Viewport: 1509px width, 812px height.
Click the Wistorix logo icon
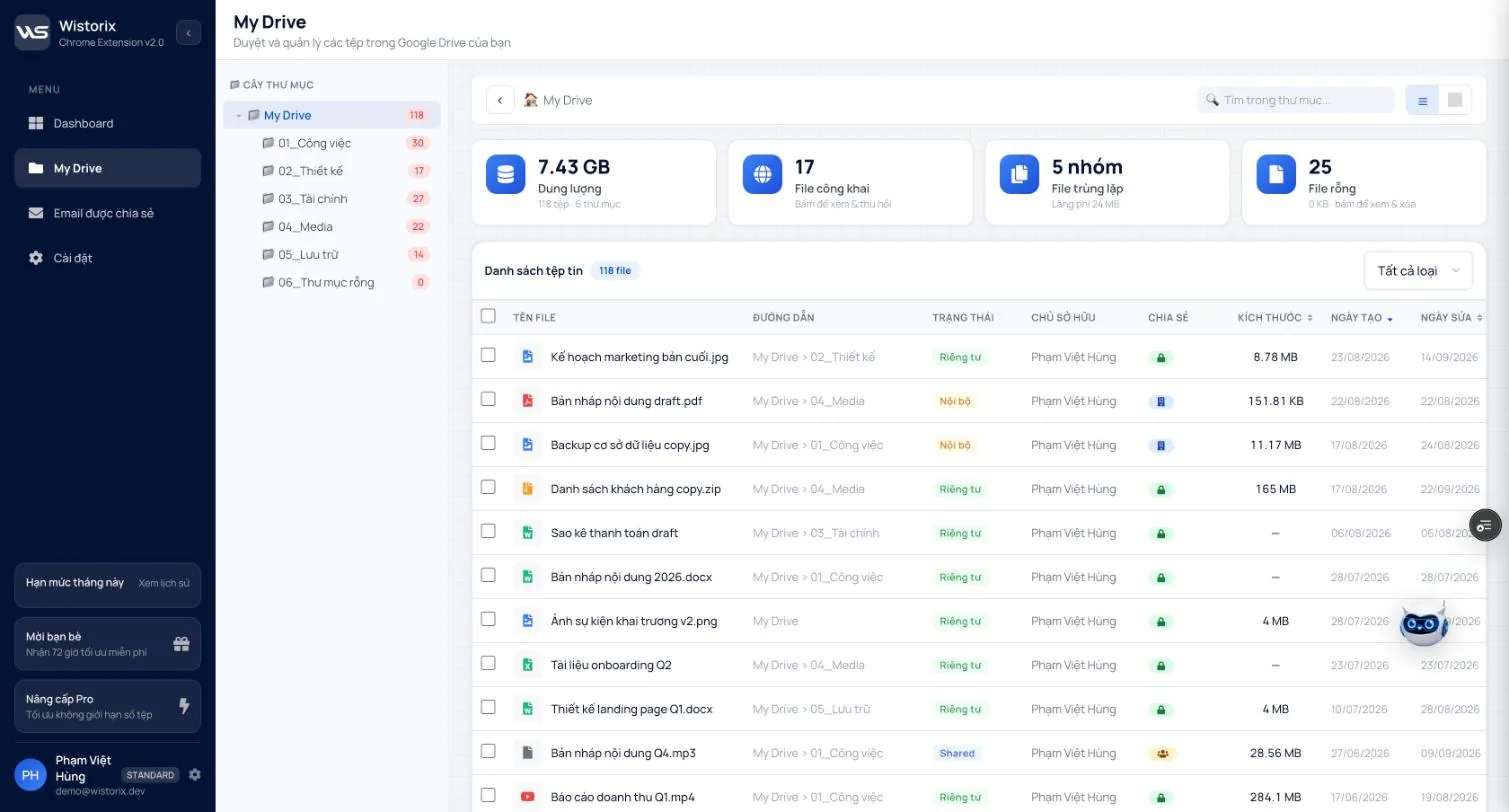32,32
